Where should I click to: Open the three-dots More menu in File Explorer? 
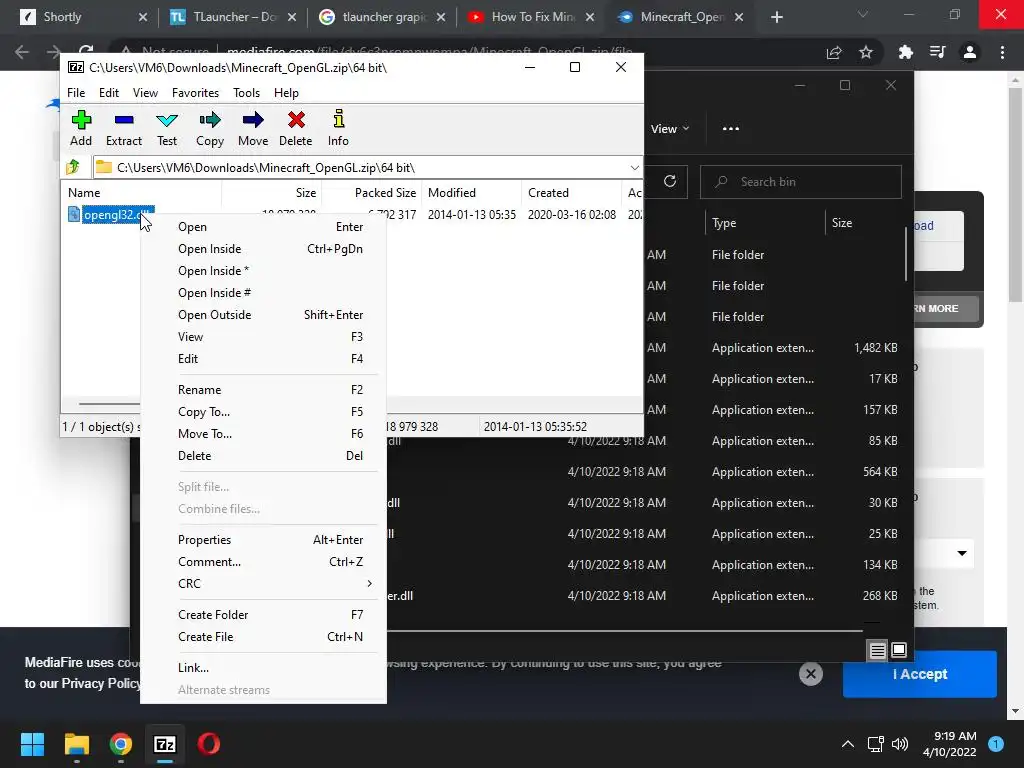point(731,129)
